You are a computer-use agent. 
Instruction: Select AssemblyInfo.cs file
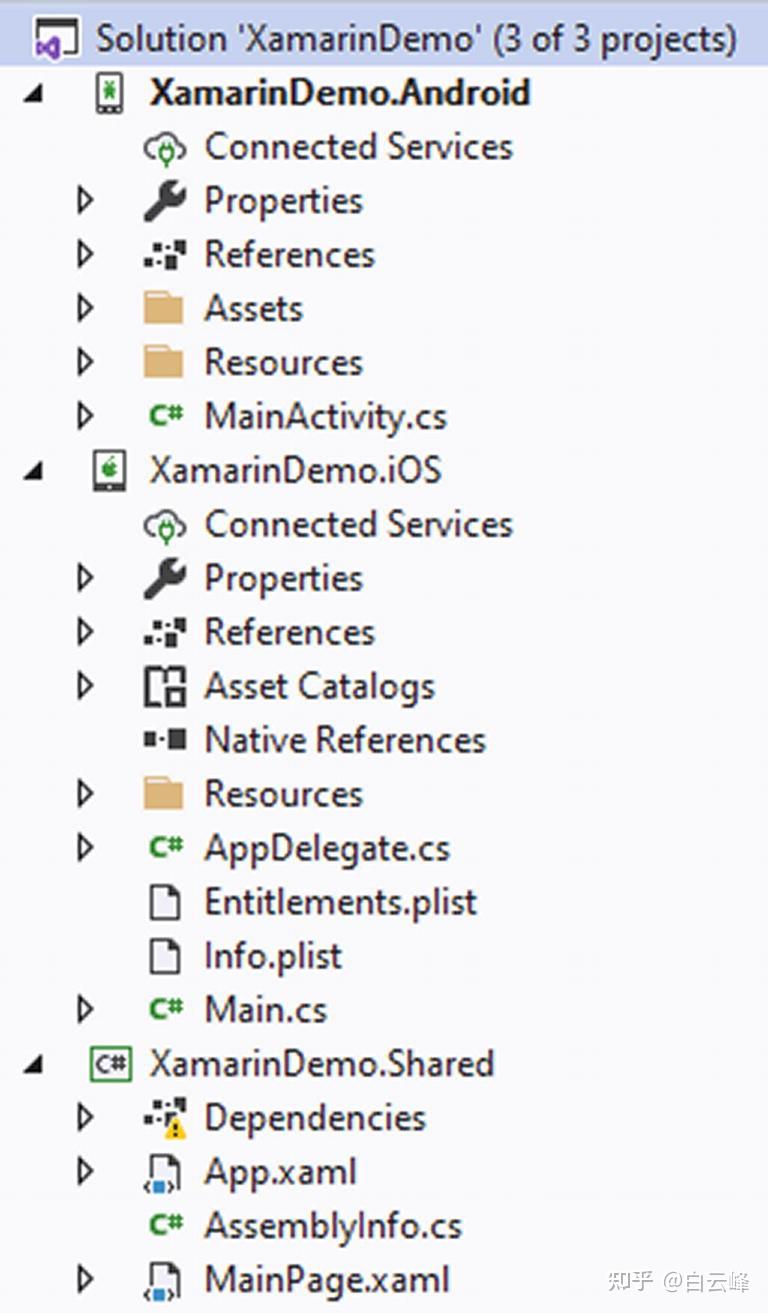[333, 1226]
